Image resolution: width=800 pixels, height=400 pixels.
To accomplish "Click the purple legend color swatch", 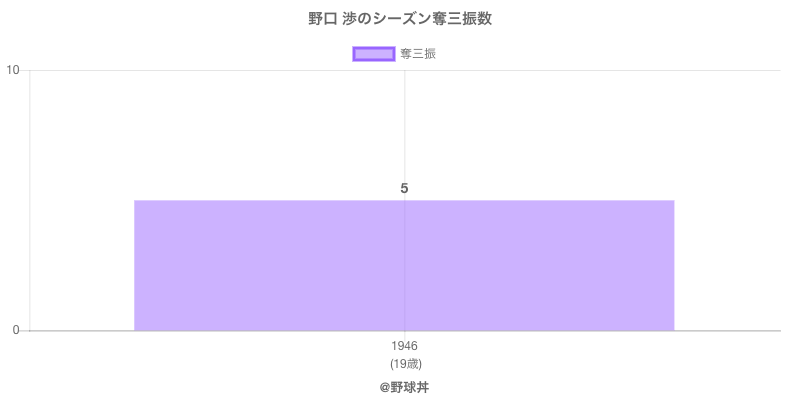I will coord(374,54).
